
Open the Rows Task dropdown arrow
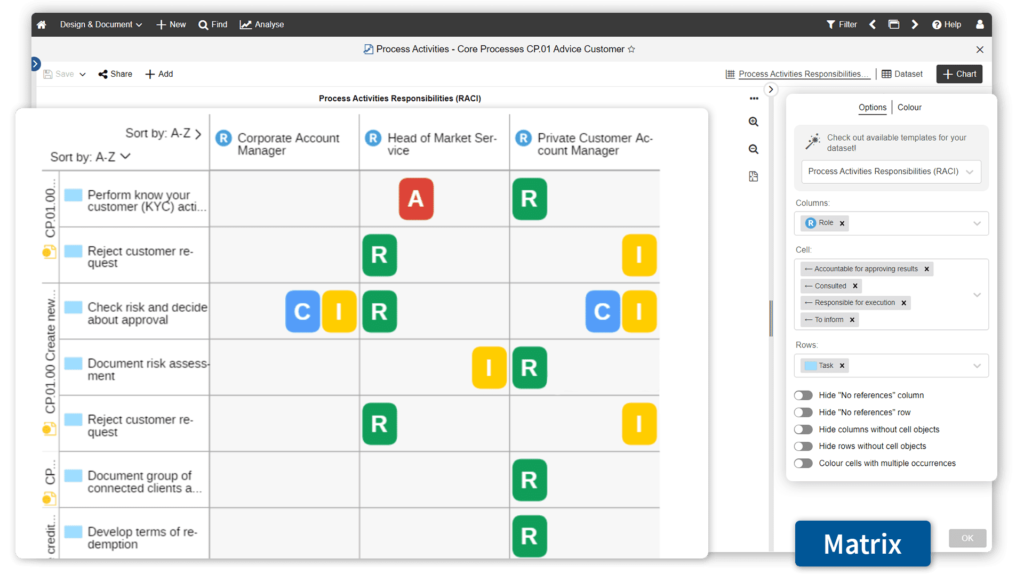[977, 366]
